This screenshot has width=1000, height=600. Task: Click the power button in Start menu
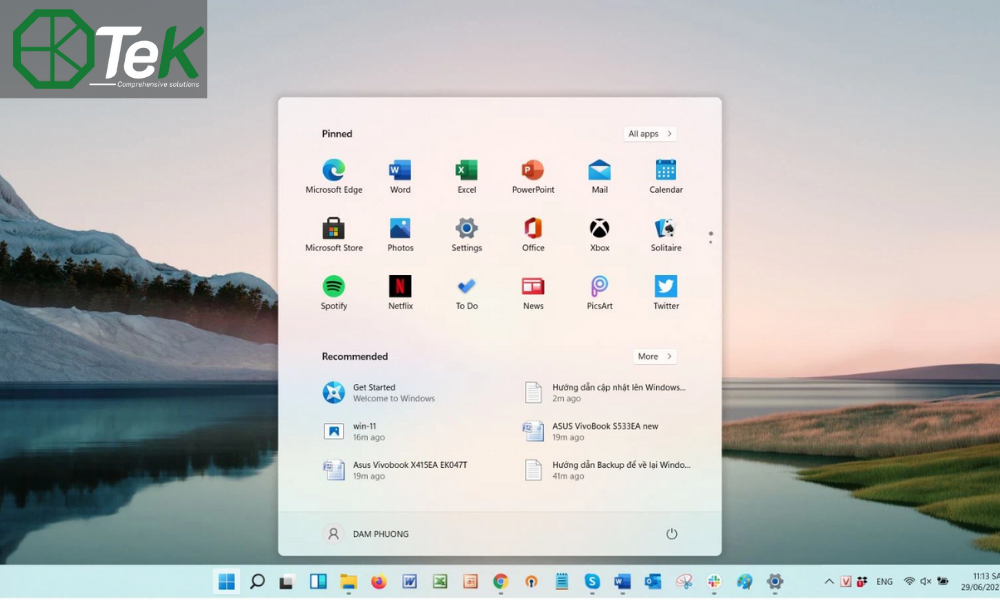coord(671,534)
